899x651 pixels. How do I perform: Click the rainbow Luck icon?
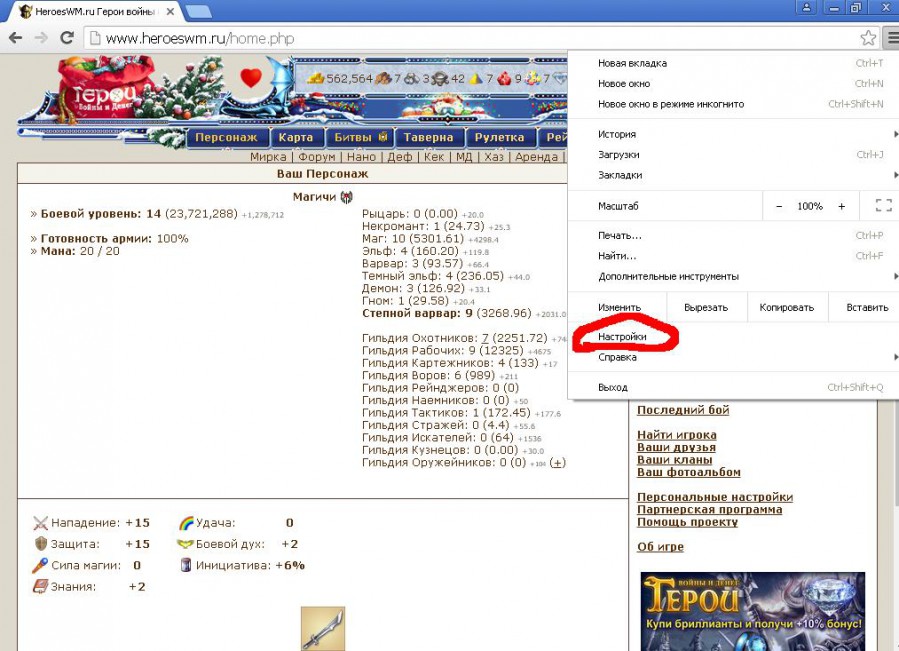pyautogui.click(x=186, y=523)
